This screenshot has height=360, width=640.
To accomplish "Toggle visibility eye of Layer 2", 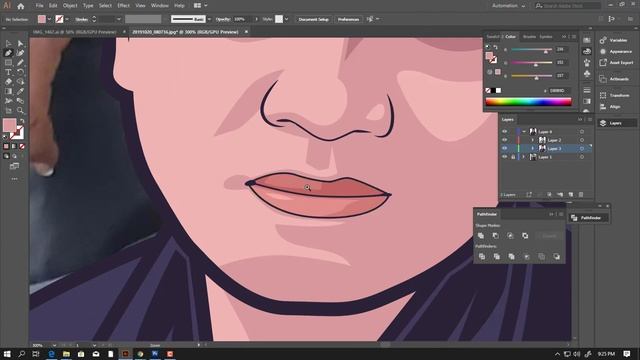I will pos(505,140).
